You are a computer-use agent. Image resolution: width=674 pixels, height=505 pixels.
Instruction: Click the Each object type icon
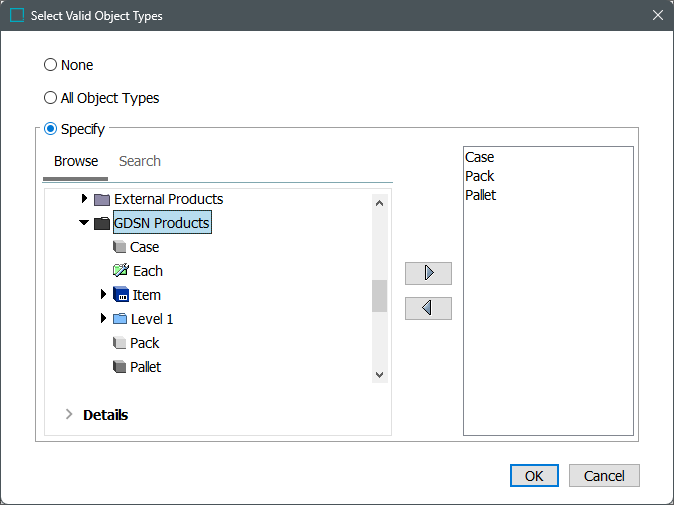[x=120, y=271]
